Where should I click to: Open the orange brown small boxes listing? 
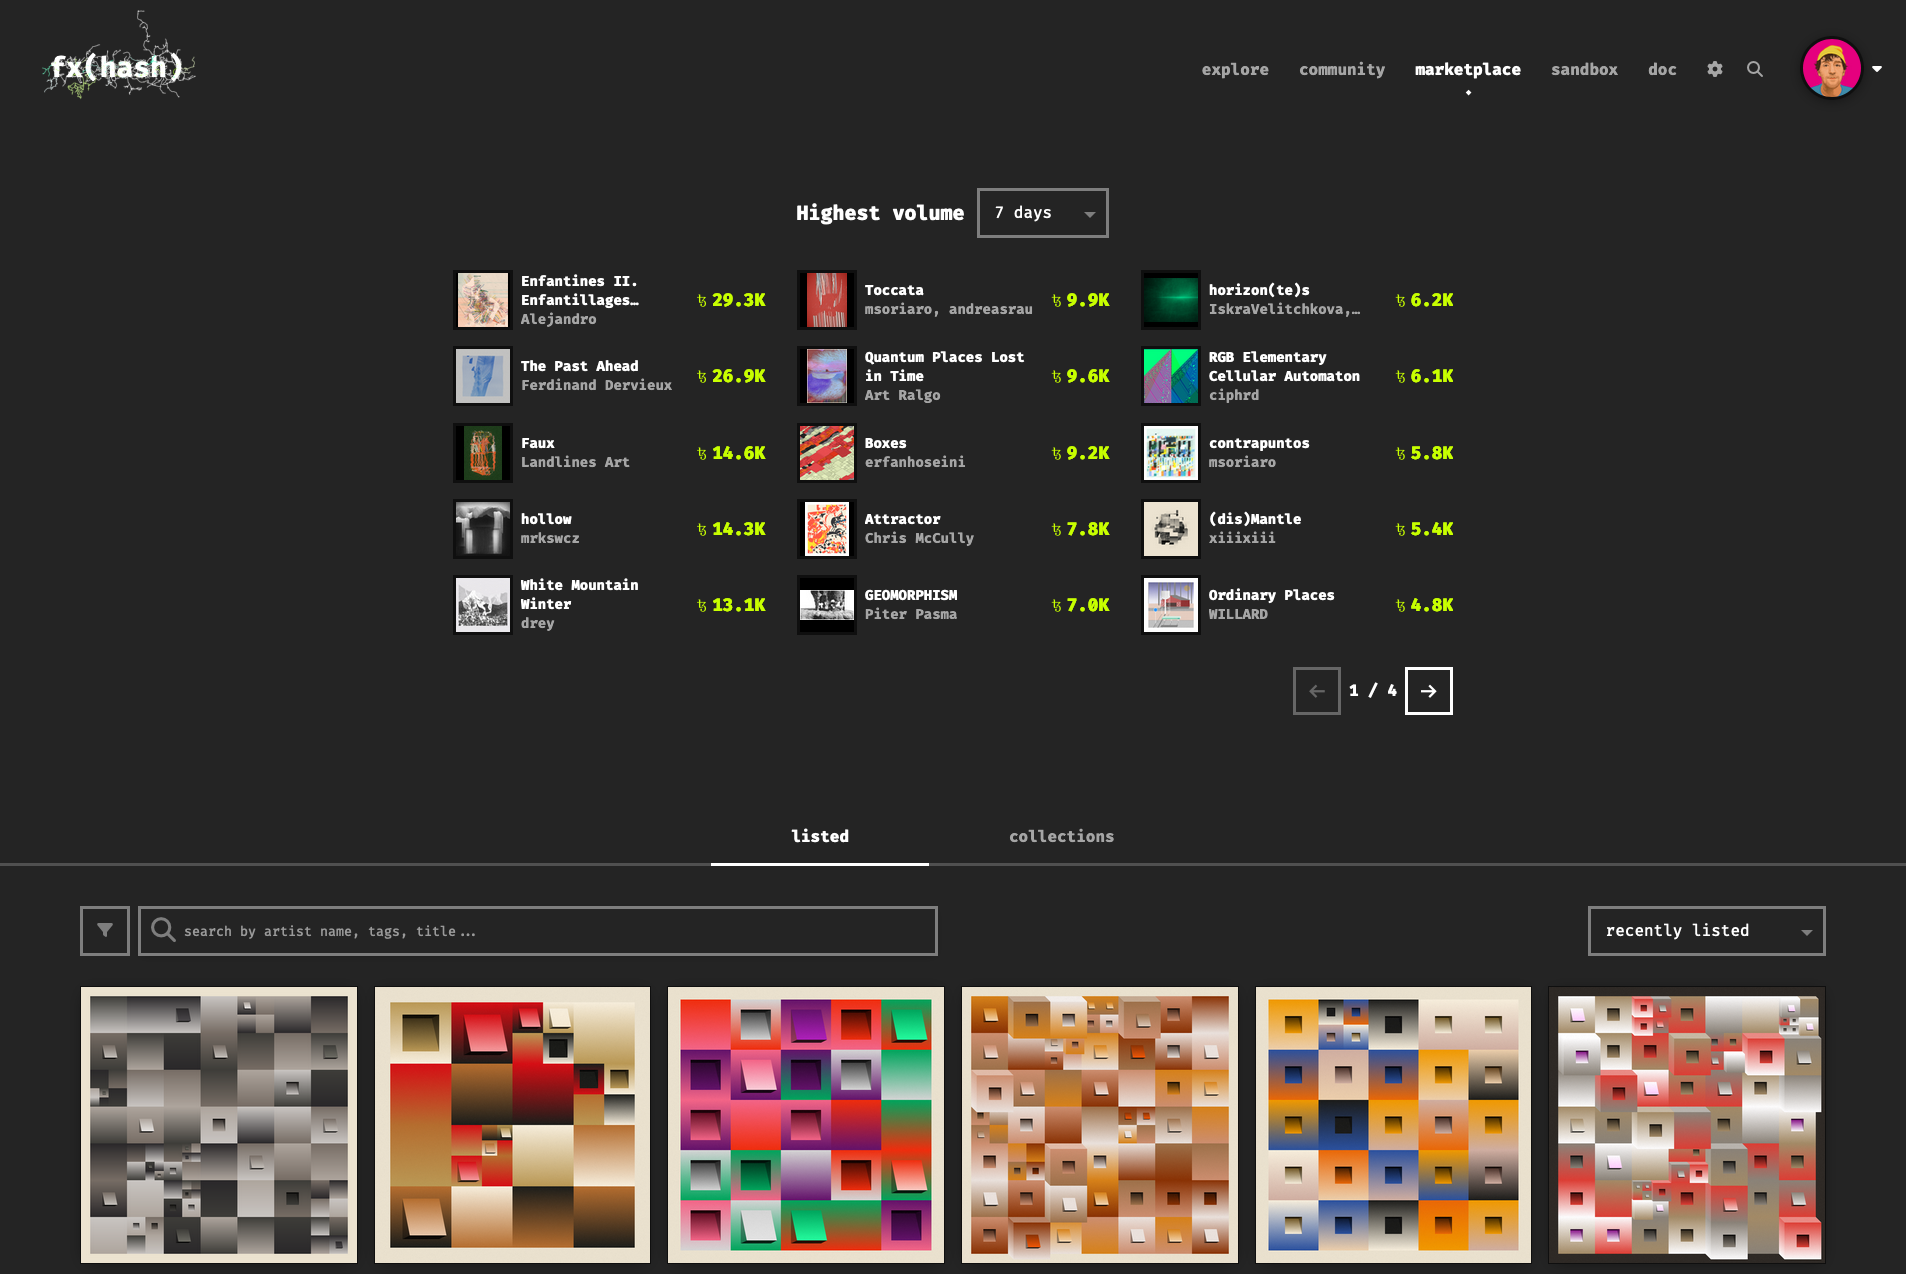click(x=1100, y=1125)
